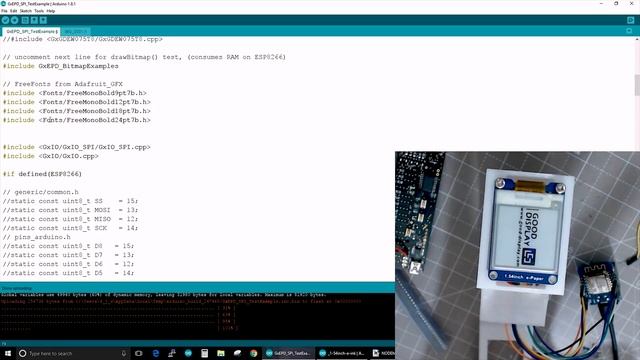Click the Windows Start button
The image size is (640, 360).
tap(7, 353)
